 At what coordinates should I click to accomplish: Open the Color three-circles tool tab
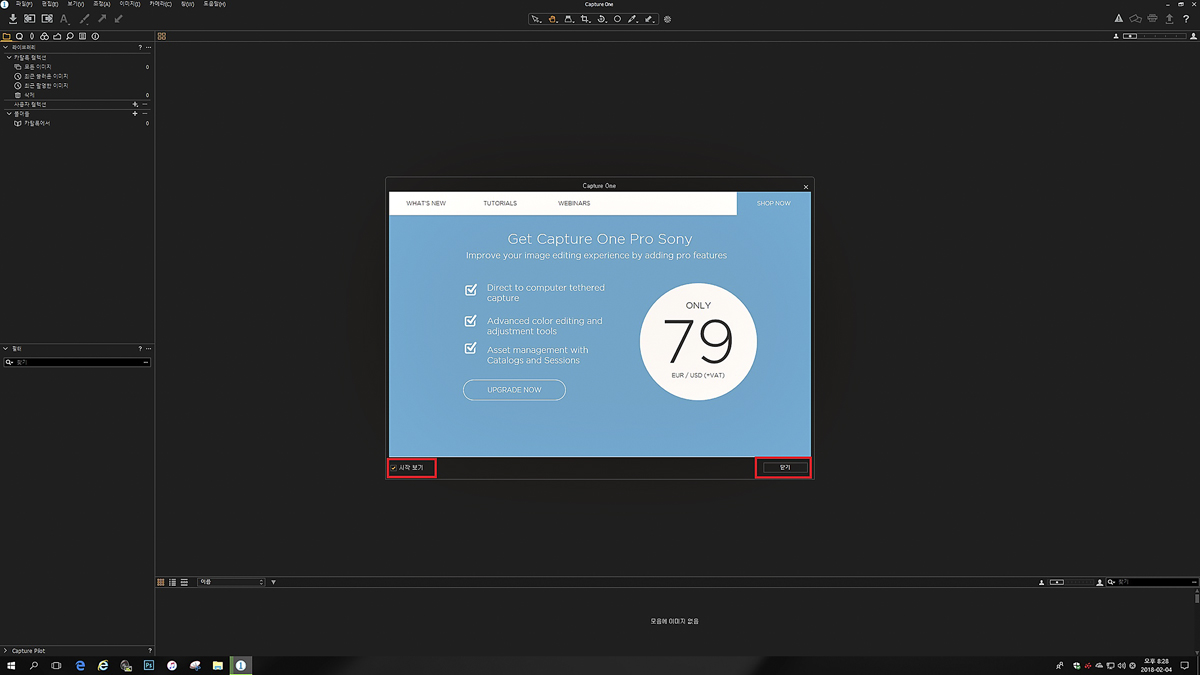[x=45, y=36]
